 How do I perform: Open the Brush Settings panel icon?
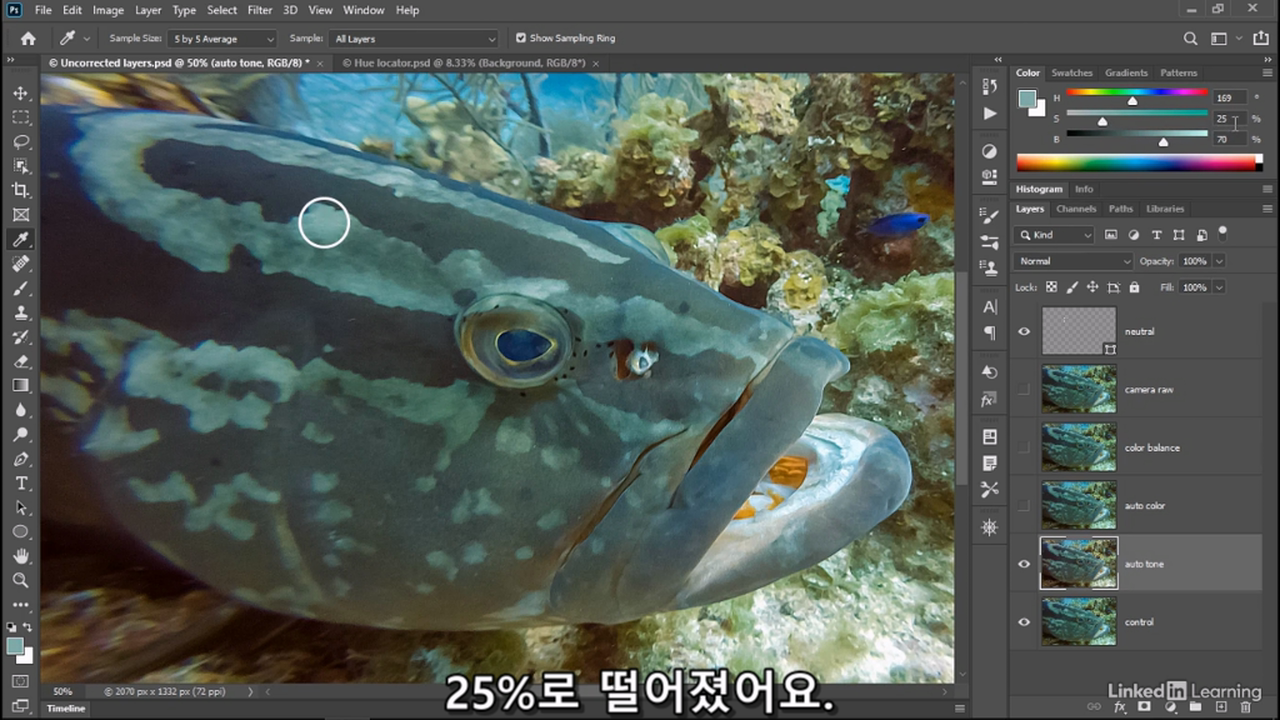989,242
